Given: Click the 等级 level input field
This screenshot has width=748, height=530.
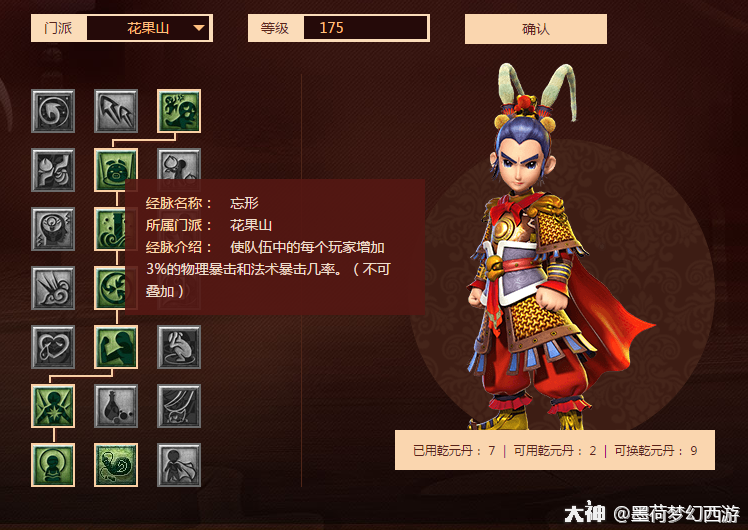Looking at the screenshot, I should tap(365, 28).
